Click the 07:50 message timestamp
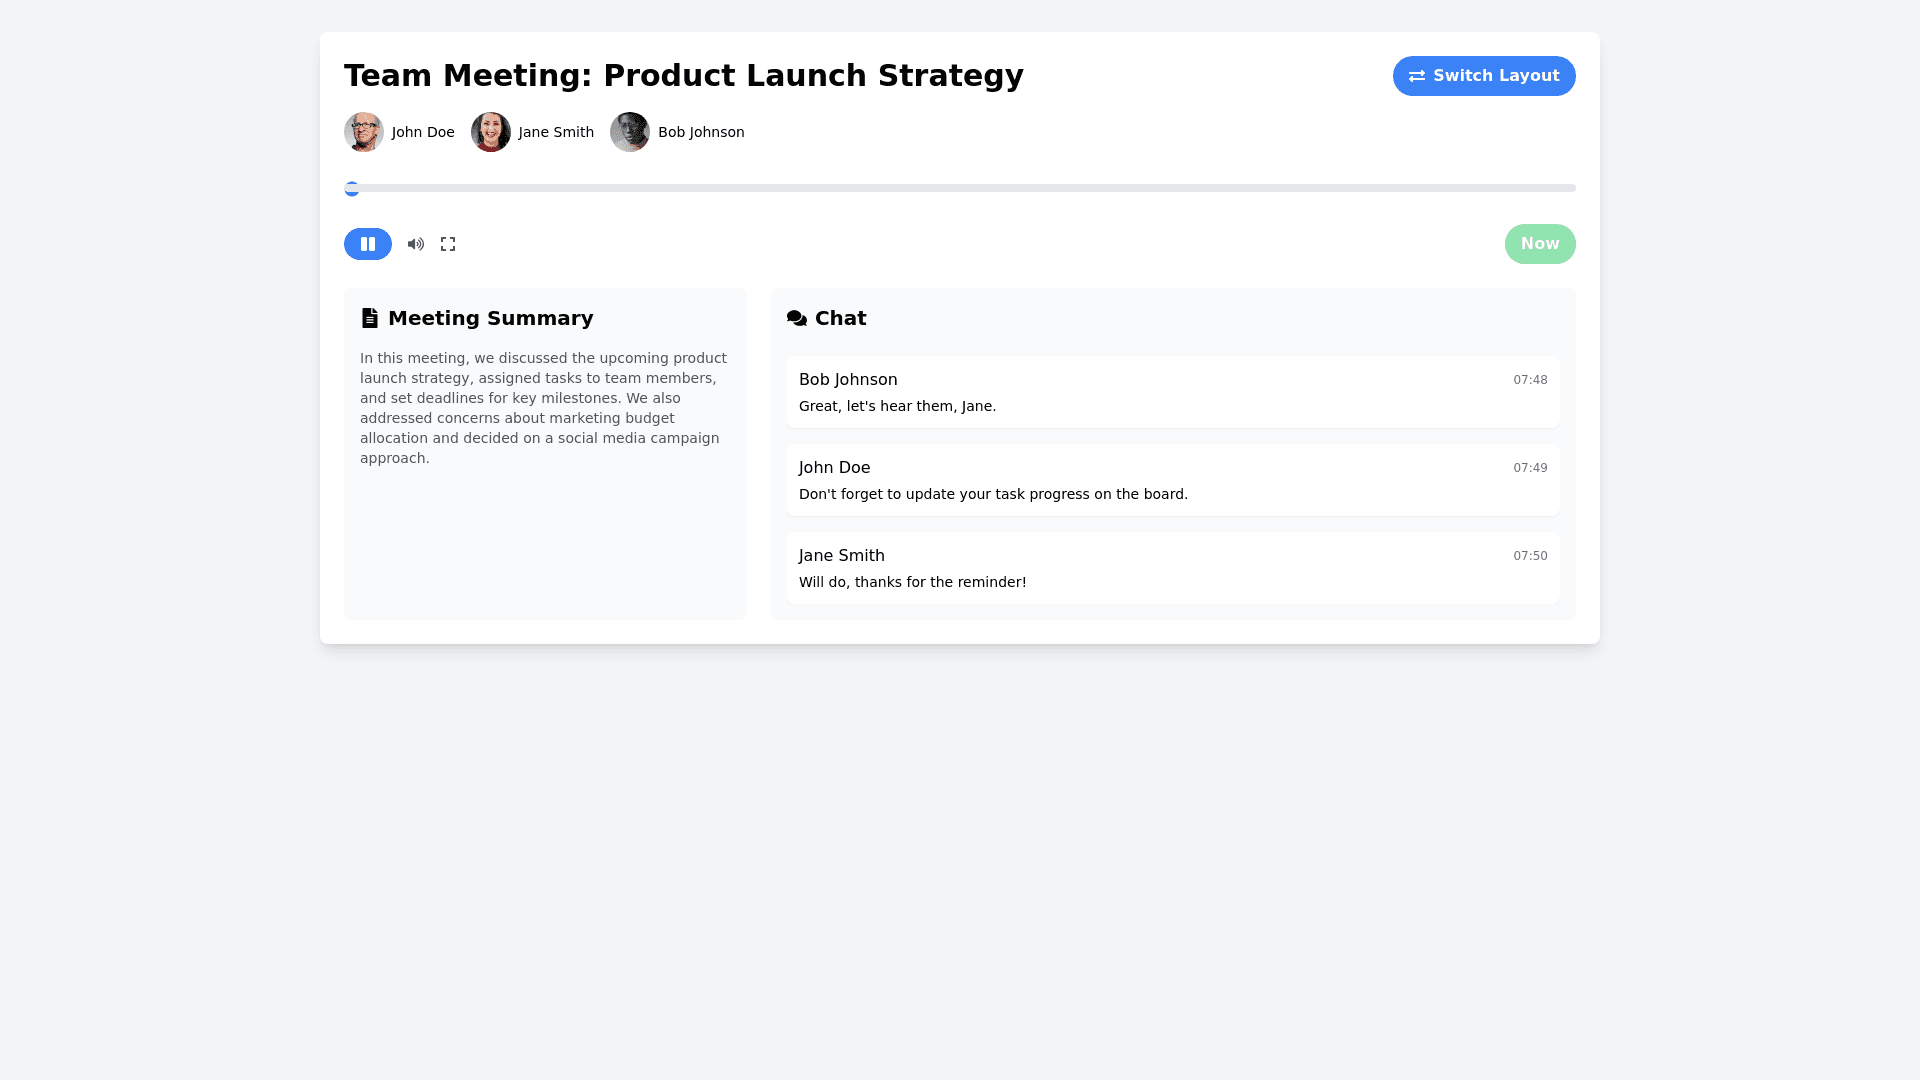This screenshot has width=1920, height=1080. pos(1530,556)
